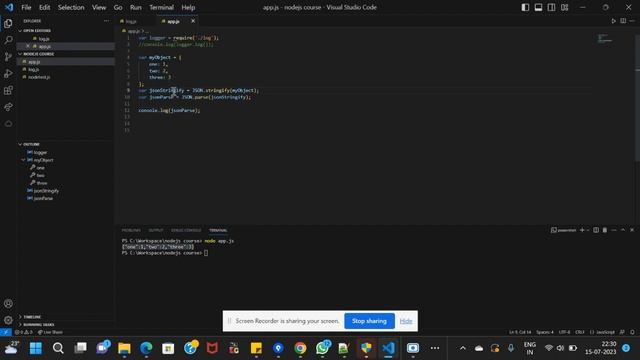Open the Run menu

[x=136, y=7]
